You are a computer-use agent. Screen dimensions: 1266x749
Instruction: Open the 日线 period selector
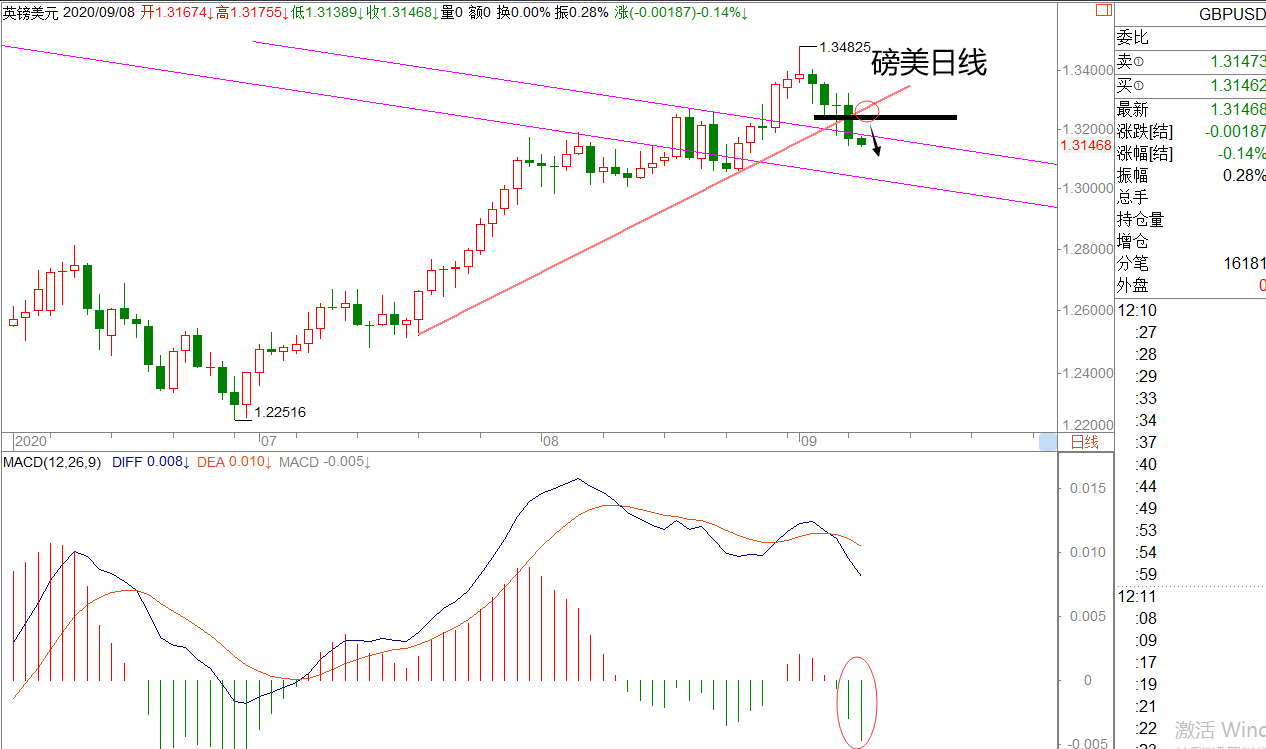[1085, 442]
